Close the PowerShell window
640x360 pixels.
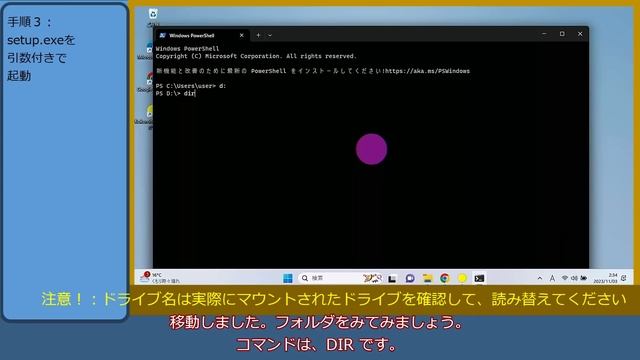point(580,34)
